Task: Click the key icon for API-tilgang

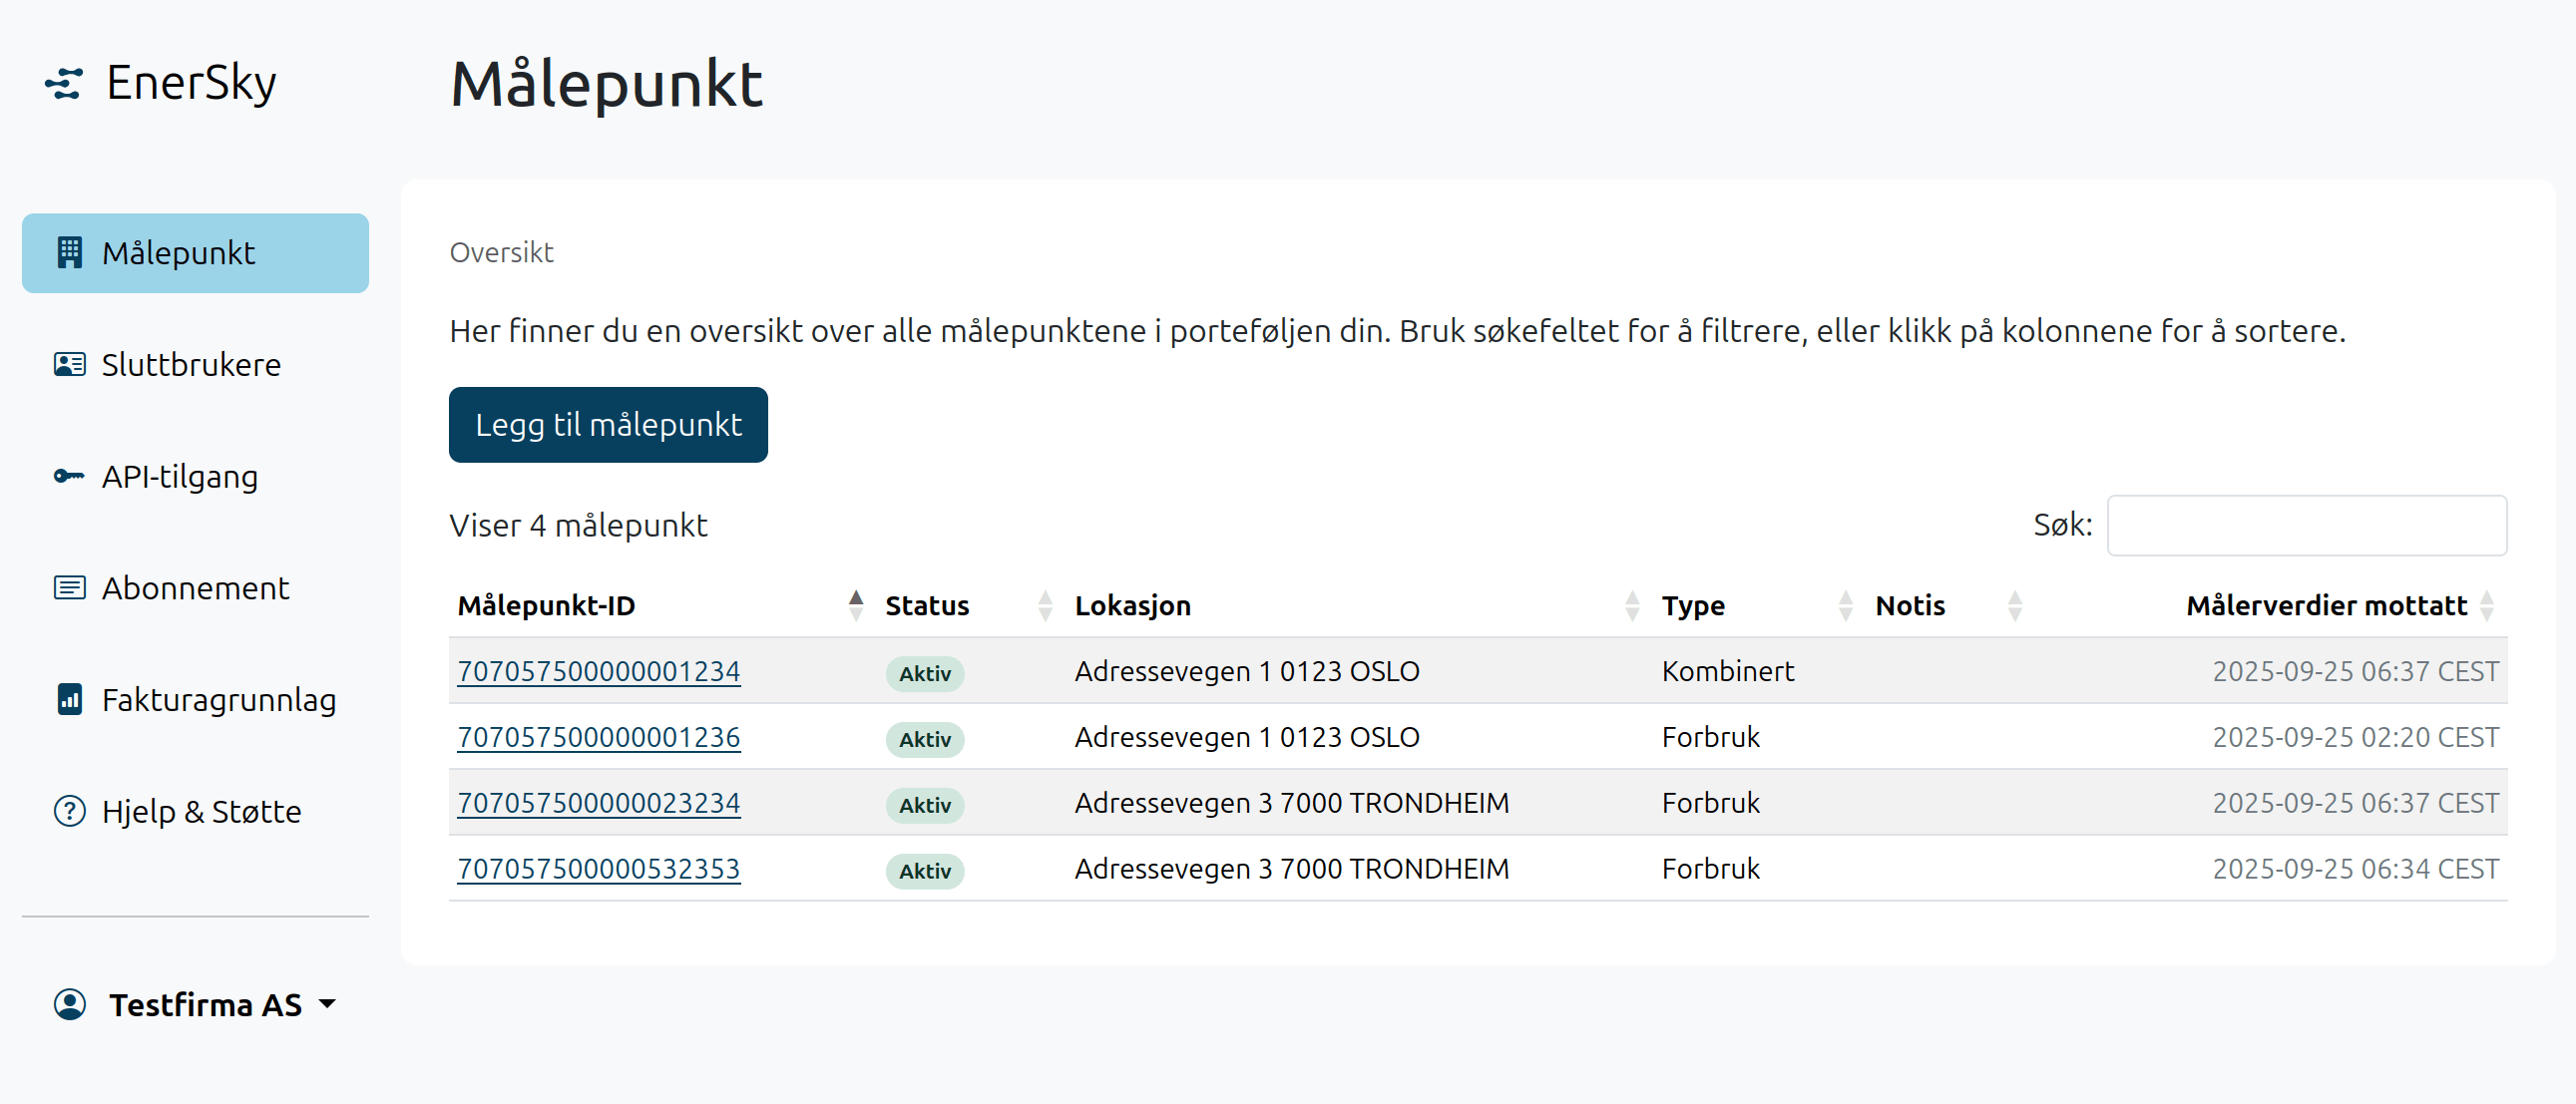Action: click(69, 476)
